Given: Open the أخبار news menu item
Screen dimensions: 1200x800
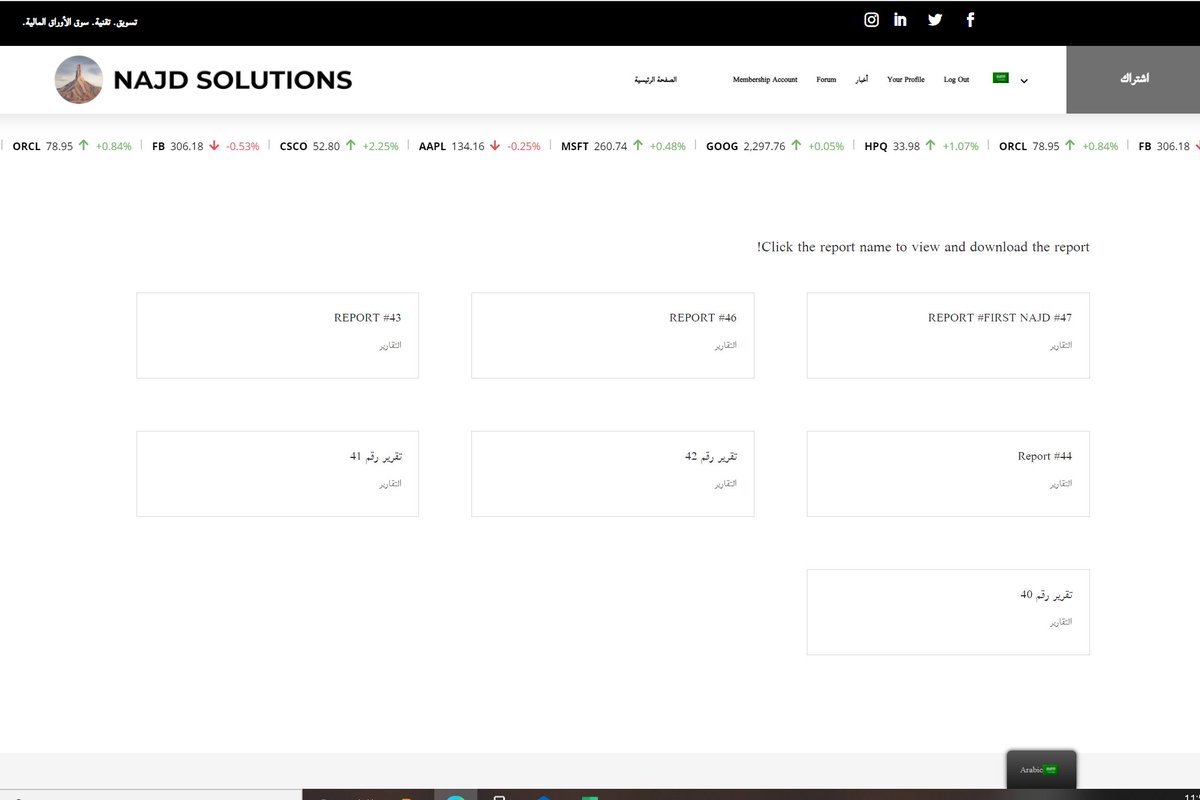Looking at the screenshot, I should tap(861, 79).
